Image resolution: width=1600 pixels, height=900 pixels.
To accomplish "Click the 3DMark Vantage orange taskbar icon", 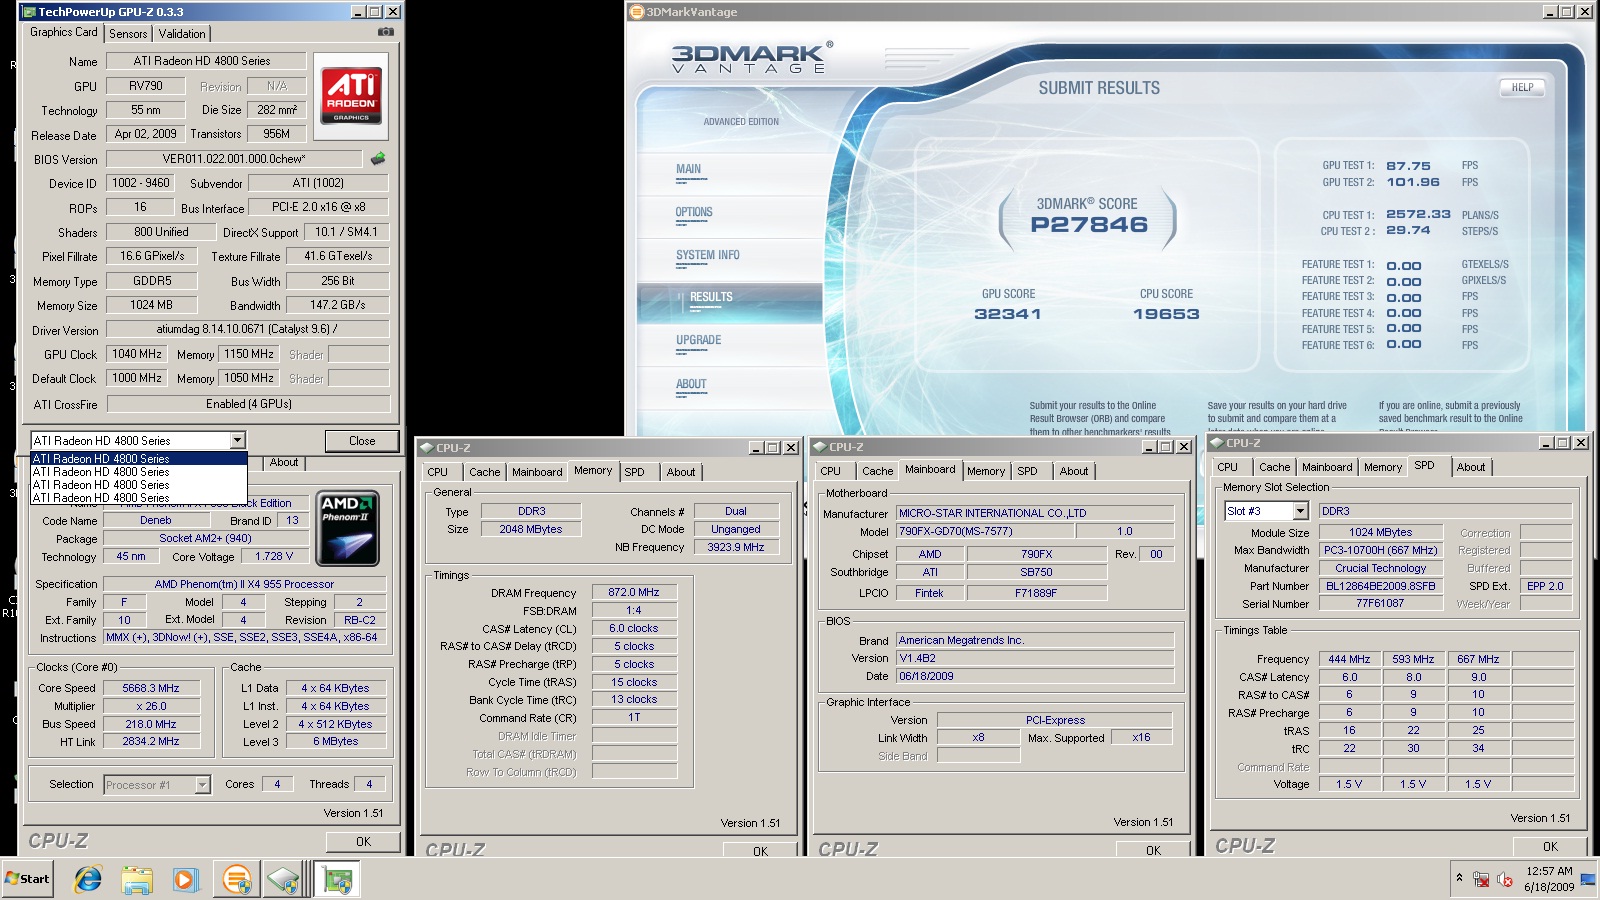I will pyautogui.click(x=237, y=879).
